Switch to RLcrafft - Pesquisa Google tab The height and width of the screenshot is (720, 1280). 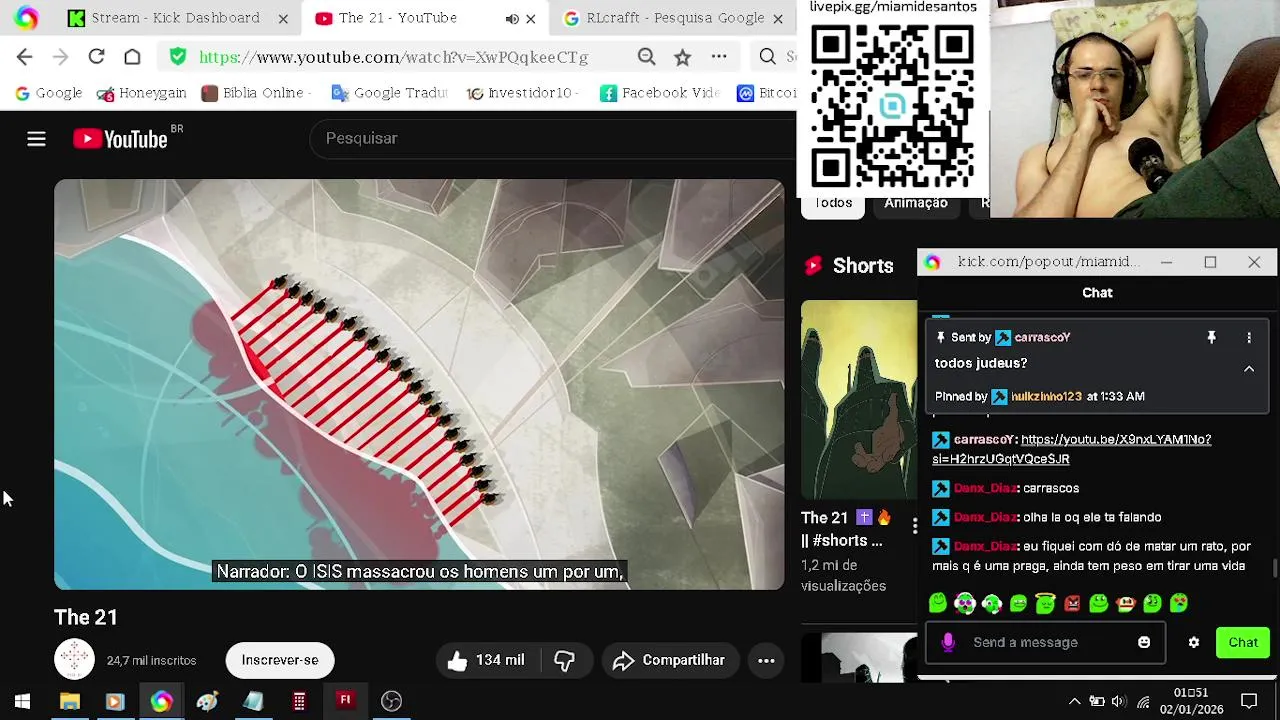coord(674,18)
